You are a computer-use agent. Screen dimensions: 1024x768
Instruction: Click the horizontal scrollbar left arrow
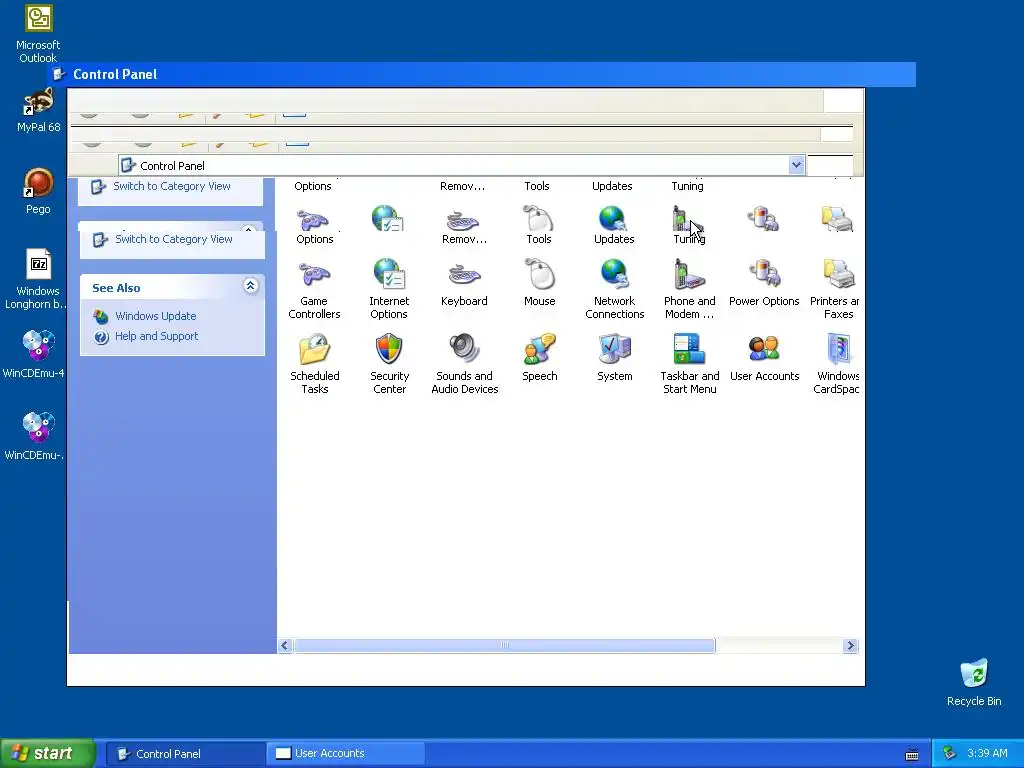[x=285, y=646]
